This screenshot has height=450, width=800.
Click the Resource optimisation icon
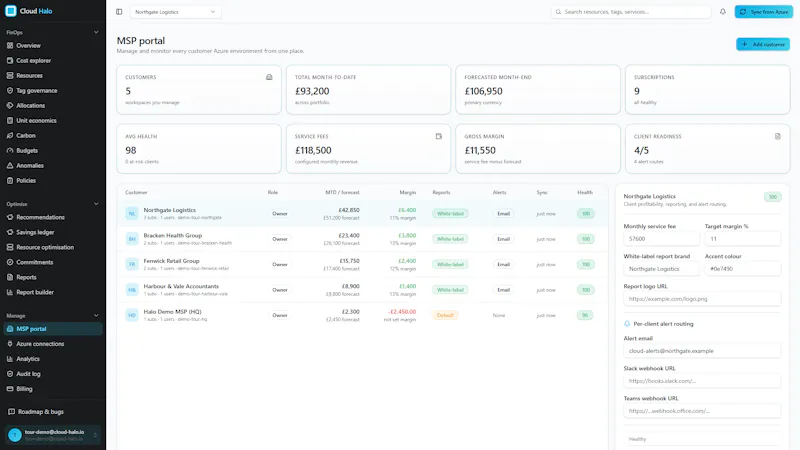[x=10, y=247]
